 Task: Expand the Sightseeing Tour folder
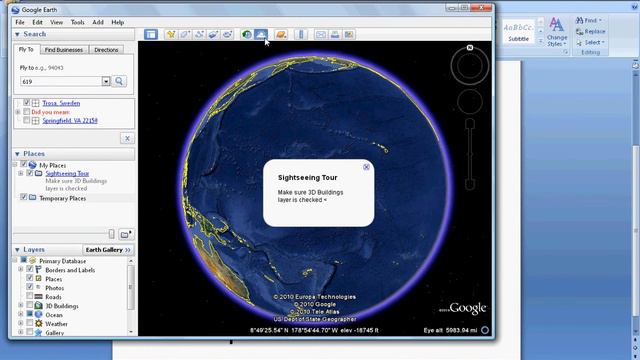point(20,173)
